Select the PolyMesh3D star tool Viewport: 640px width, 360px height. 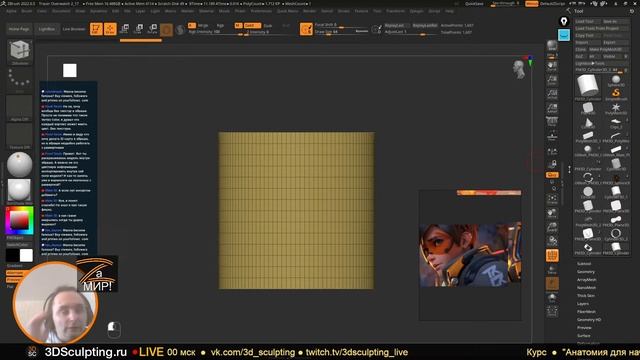(616, 109)
